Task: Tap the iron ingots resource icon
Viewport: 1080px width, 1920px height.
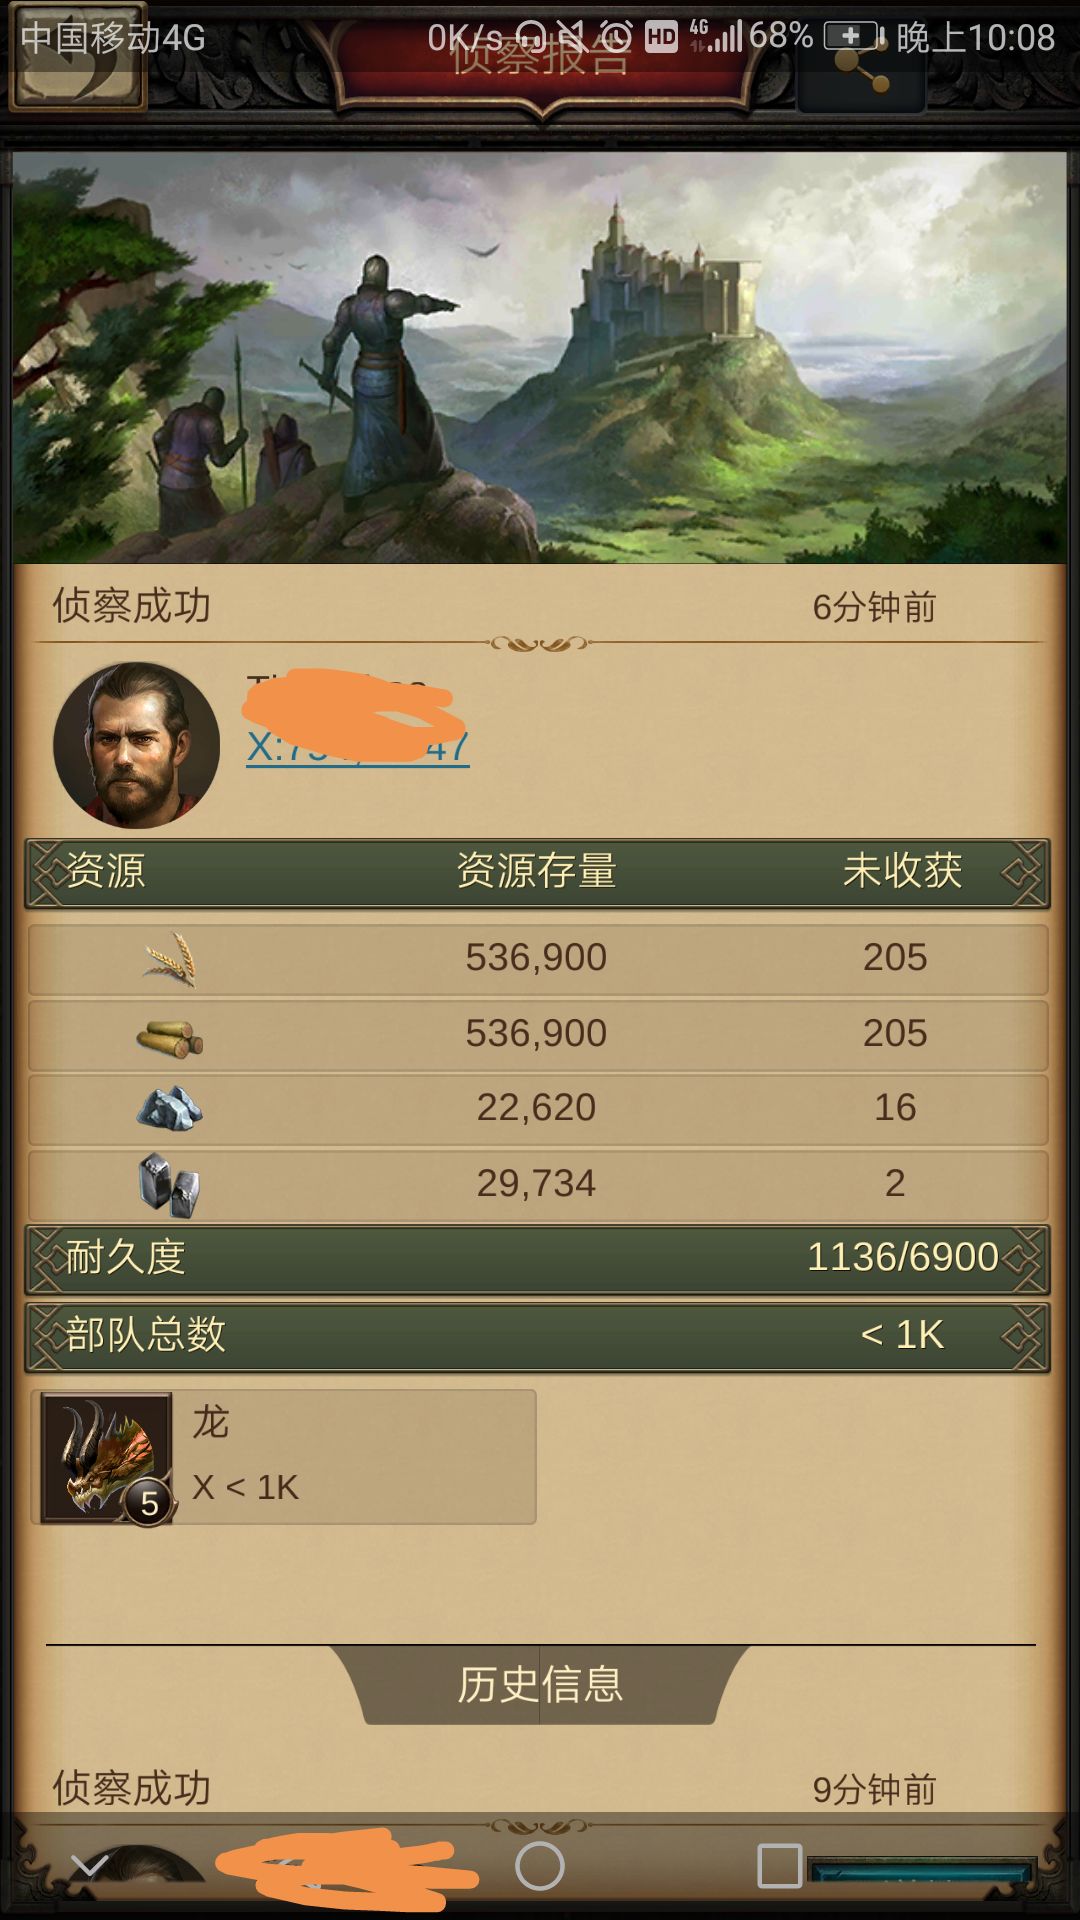Action: (169, 1185)
